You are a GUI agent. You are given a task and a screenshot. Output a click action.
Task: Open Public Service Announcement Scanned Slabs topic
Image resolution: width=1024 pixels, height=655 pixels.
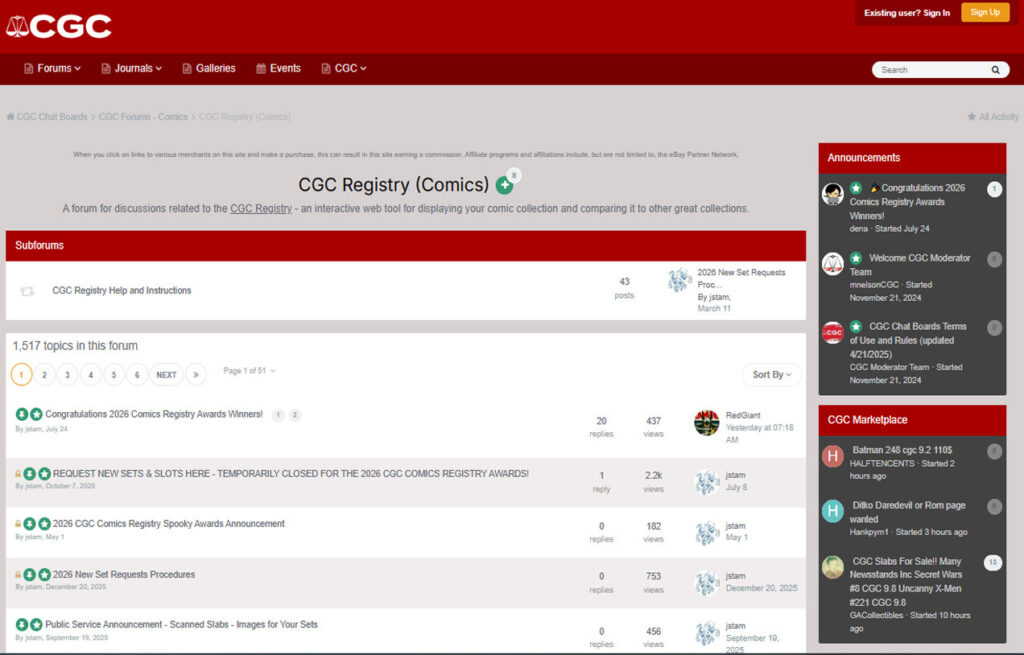pyautogui.click(x=182, y=625)
